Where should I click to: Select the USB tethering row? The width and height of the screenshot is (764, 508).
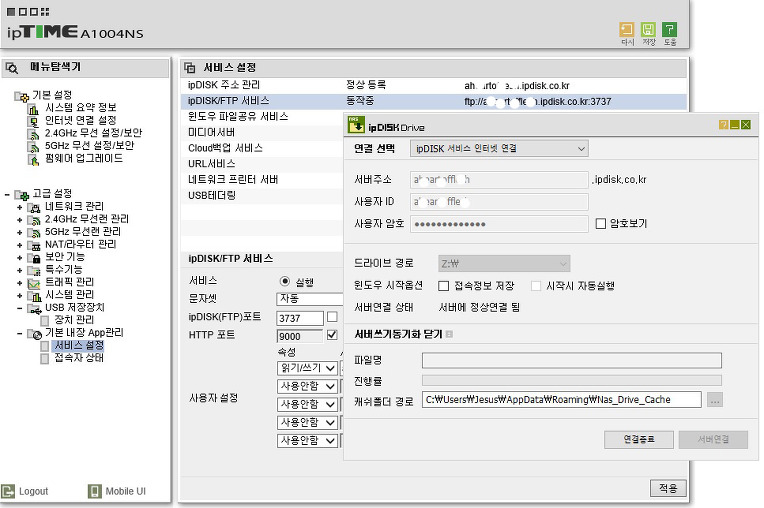coord(263,195)
